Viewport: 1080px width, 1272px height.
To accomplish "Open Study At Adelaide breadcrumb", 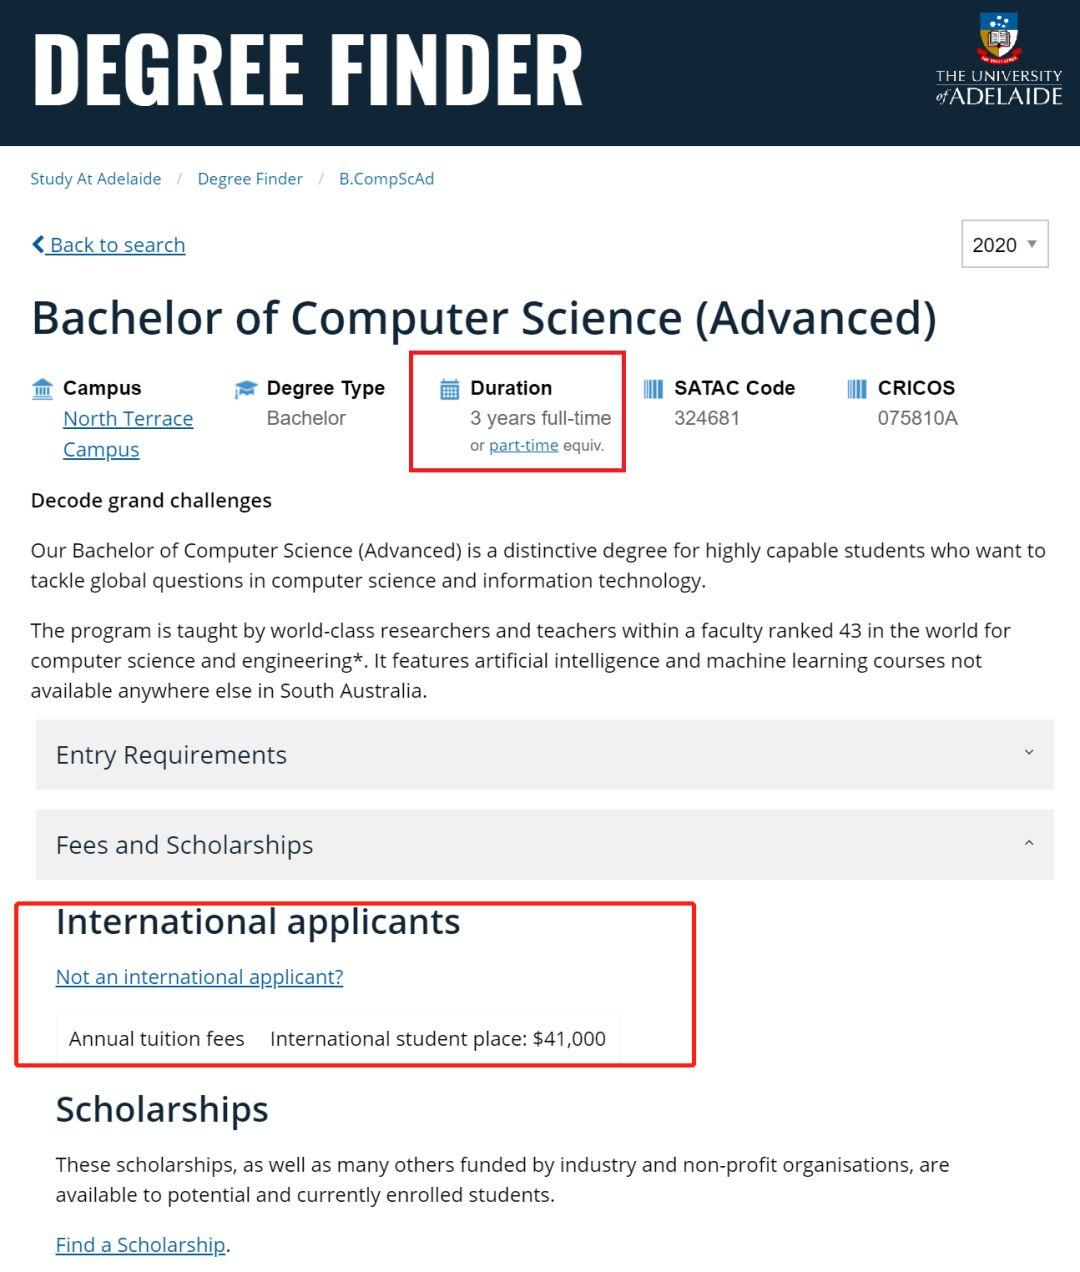I will coord(96,179).
